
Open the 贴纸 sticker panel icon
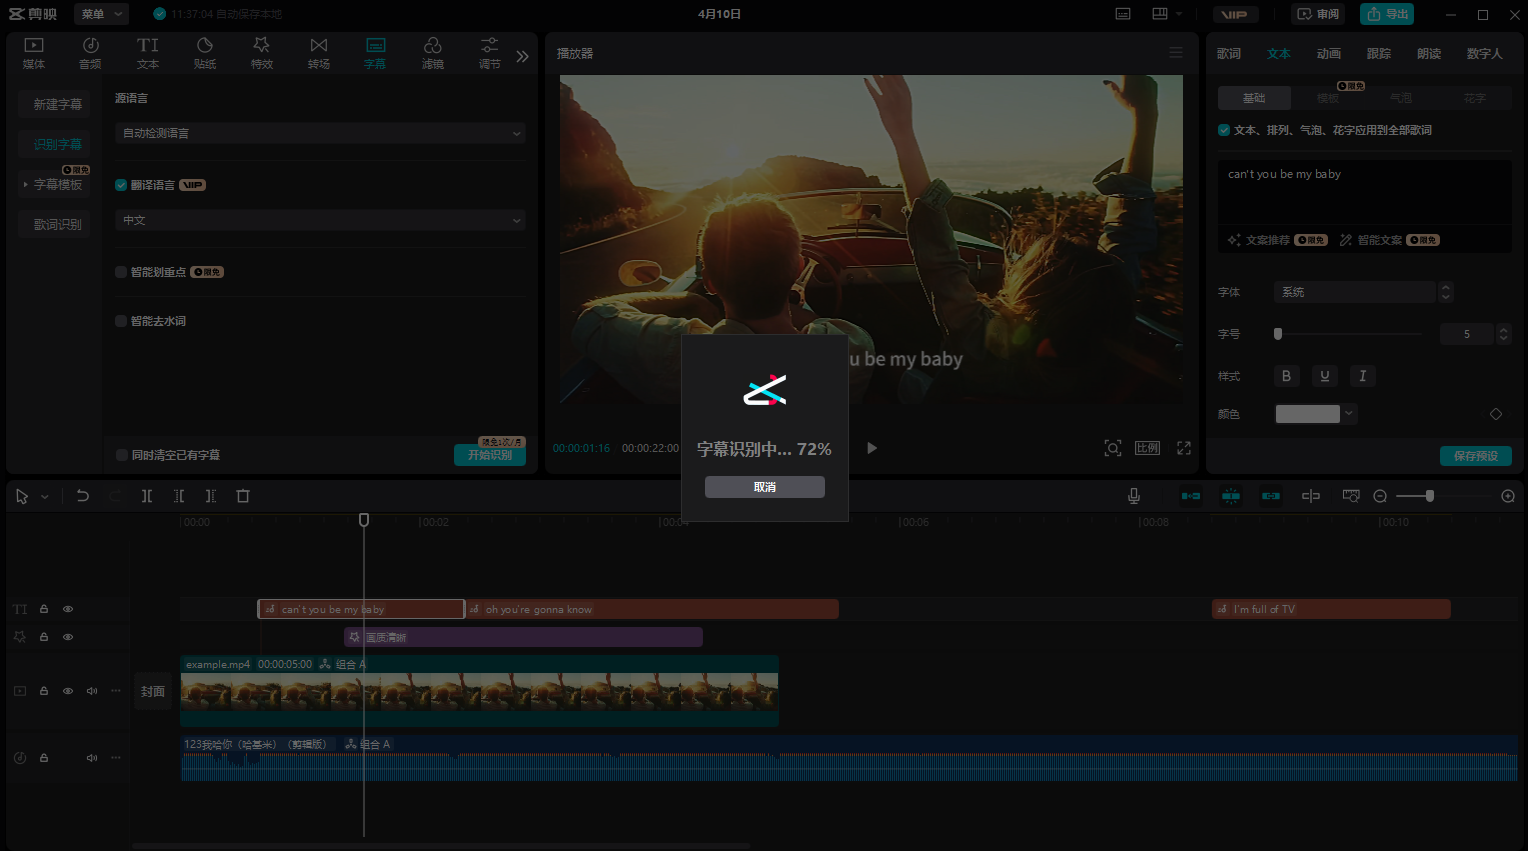[x=204, y=52]
